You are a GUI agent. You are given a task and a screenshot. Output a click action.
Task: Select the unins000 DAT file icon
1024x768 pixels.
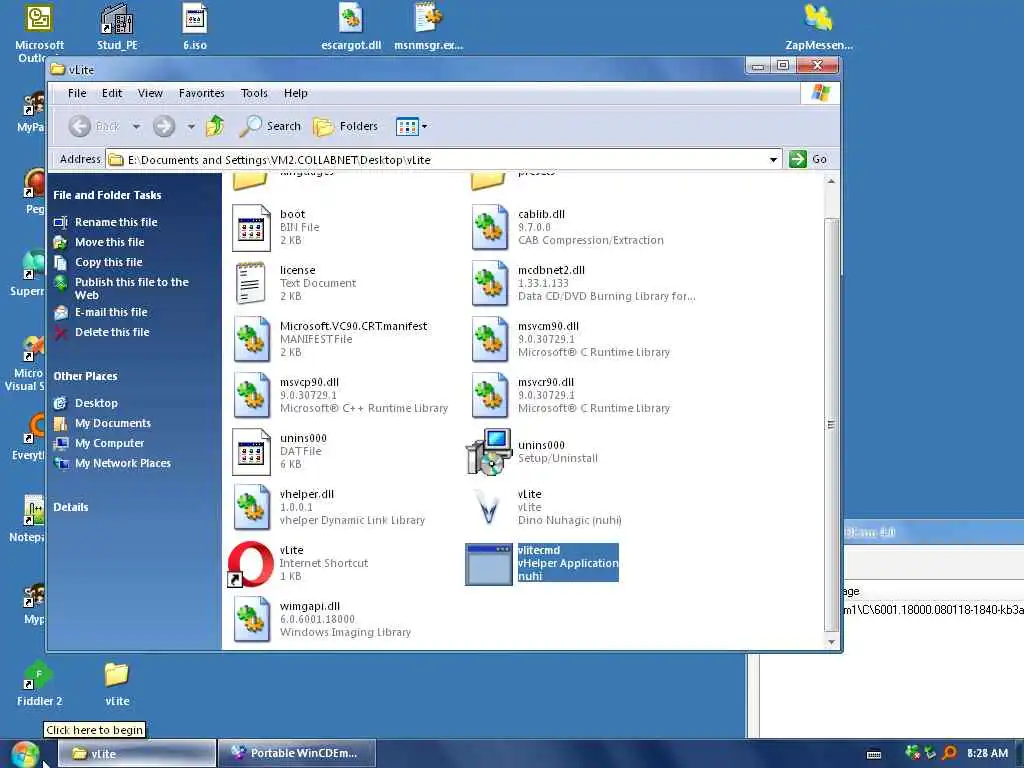251,452
